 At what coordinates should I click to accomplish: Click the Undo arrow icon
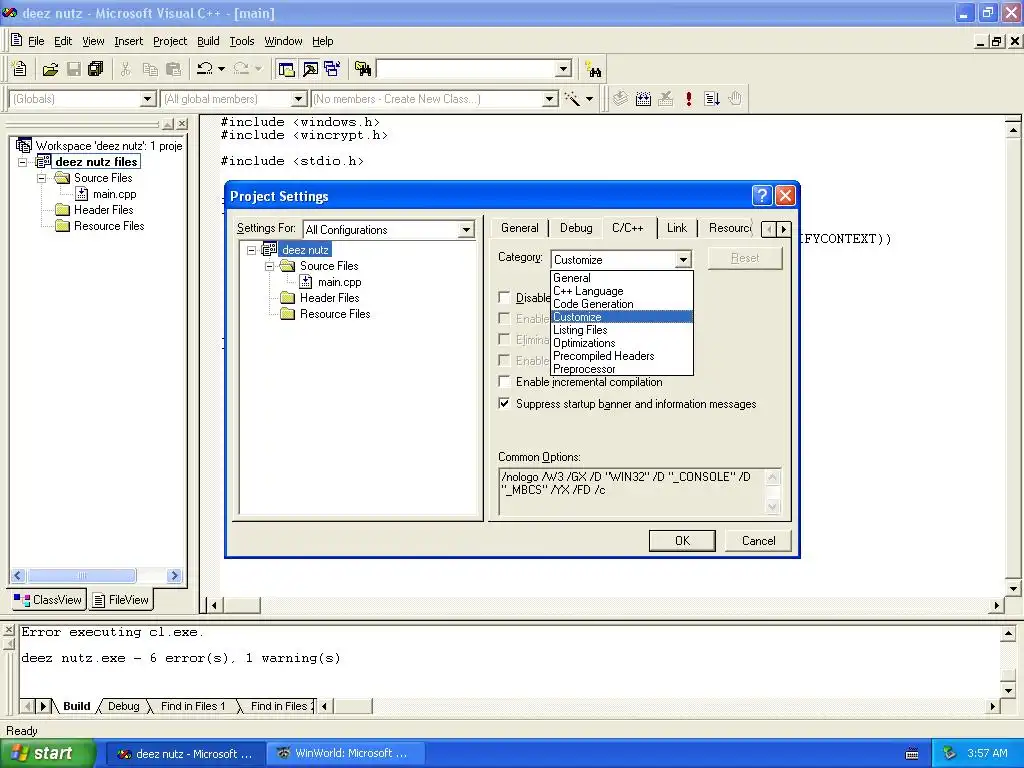coord(205,69)
